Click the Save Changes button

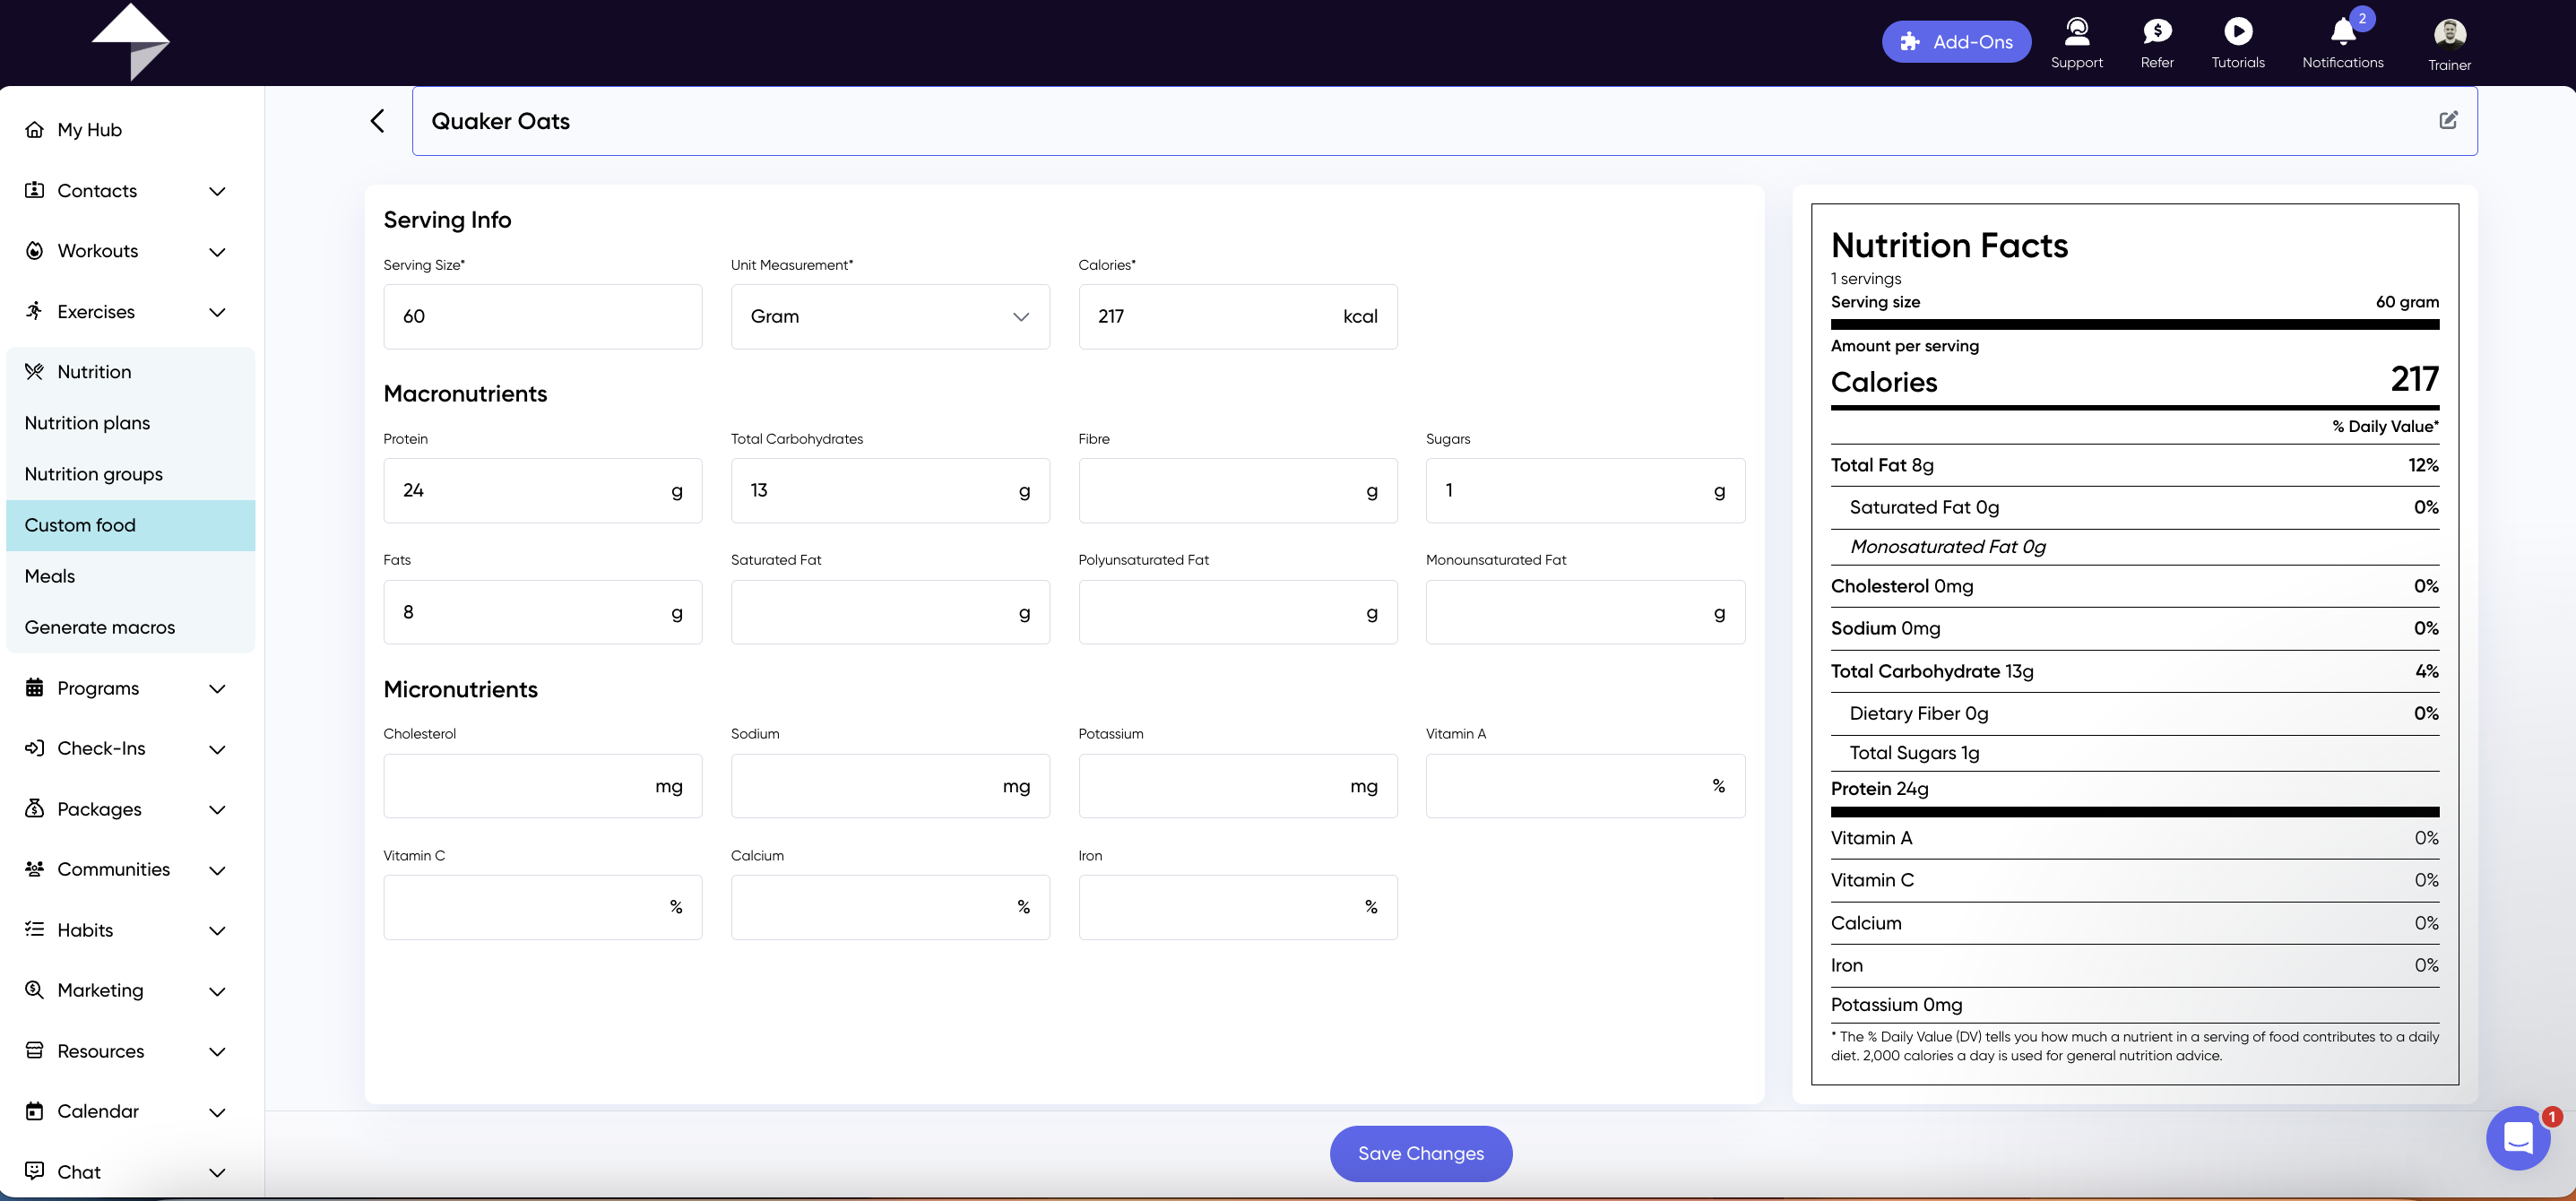pyautogui.click(x=1420, y=1153)
